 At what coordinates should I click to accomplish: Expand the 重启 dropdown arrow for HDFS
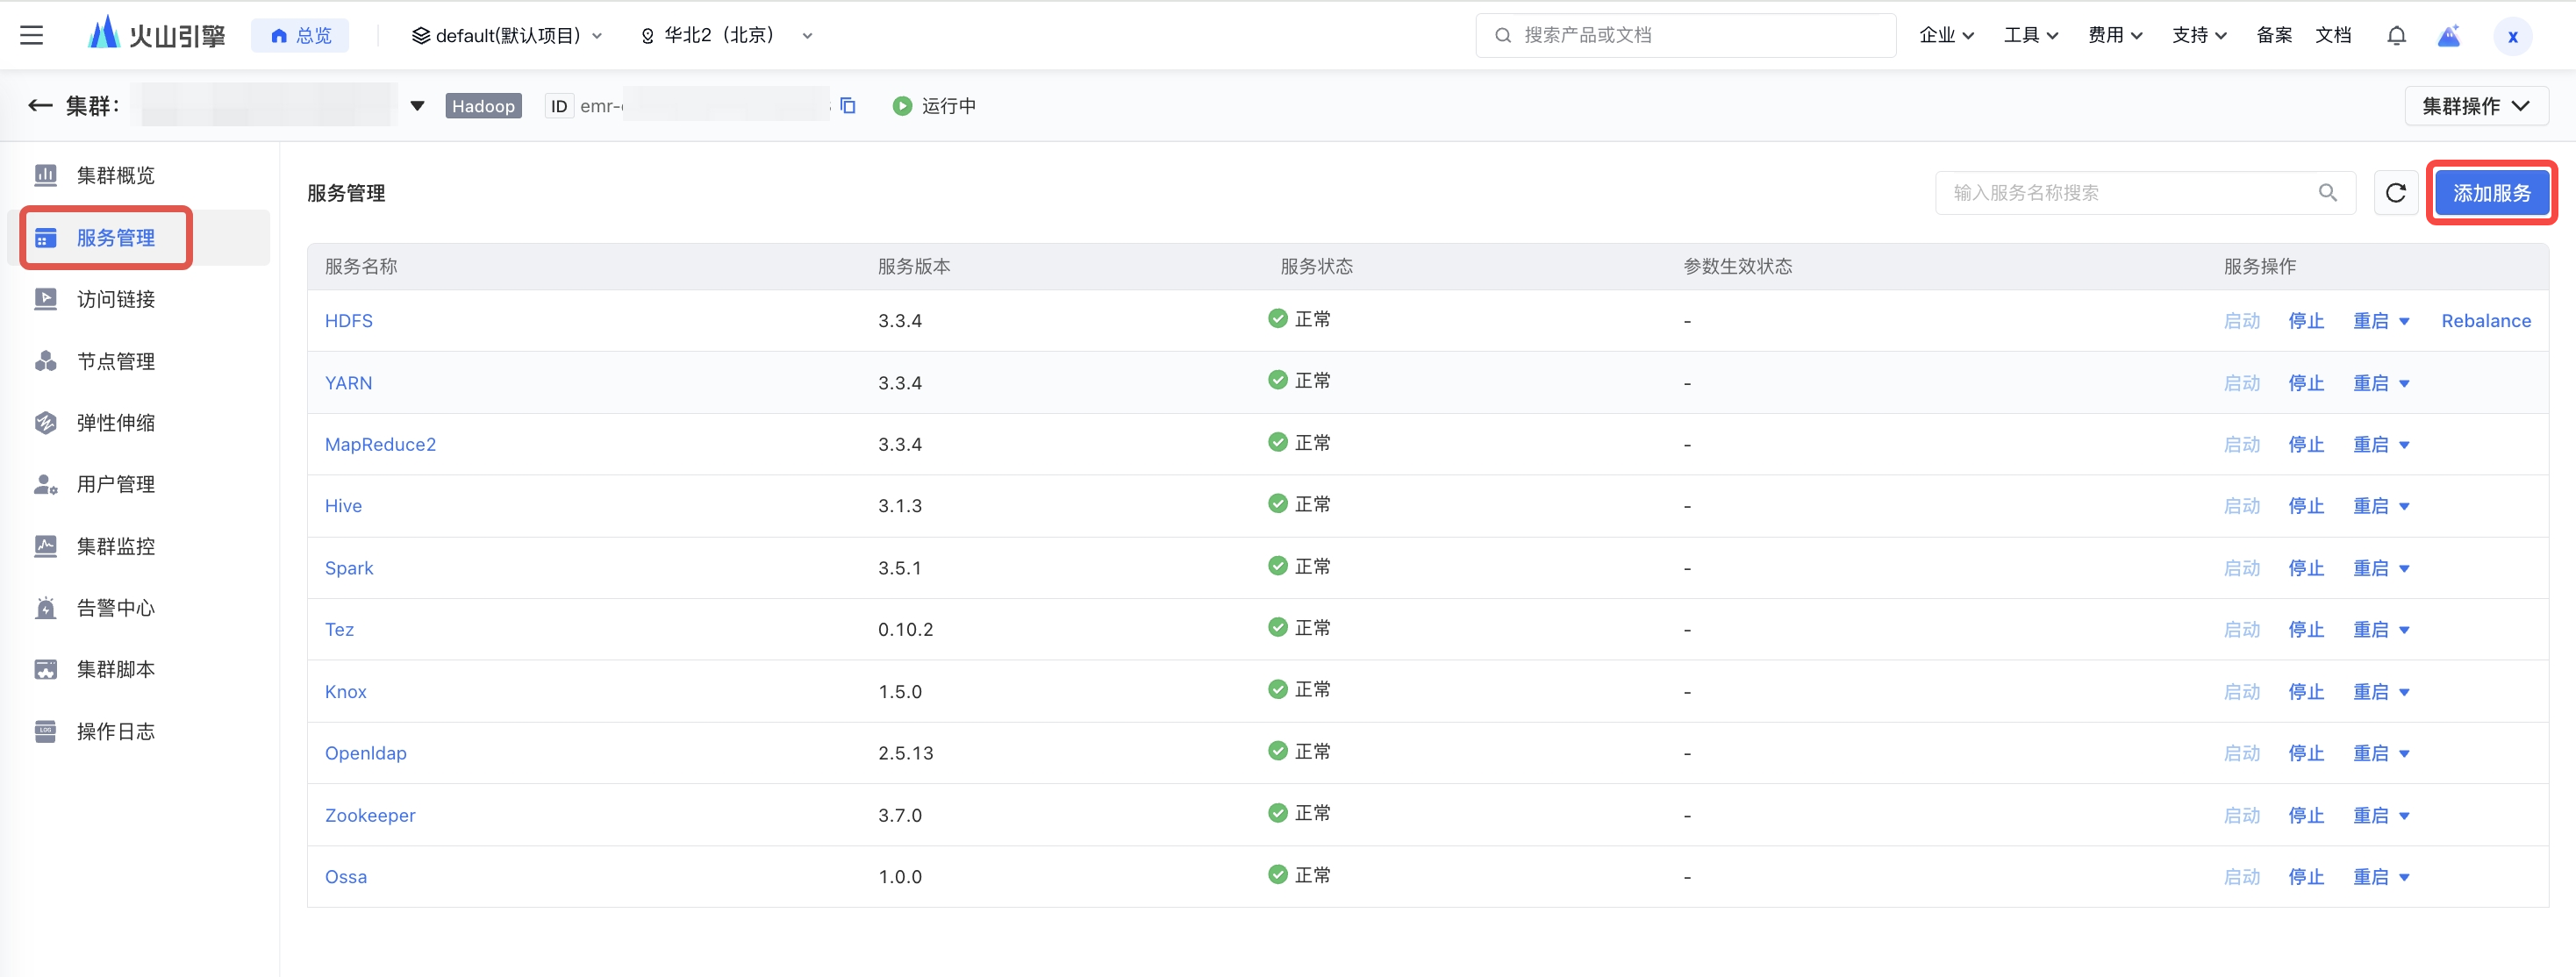[x=2404, y=322]
